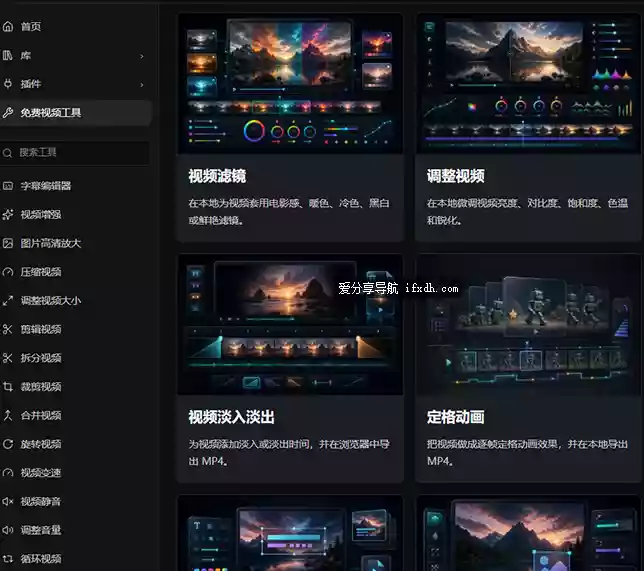Click 旋转视频 label in sidebar
Viewport: 644px width, 571px height.
(x=41, y=444)
